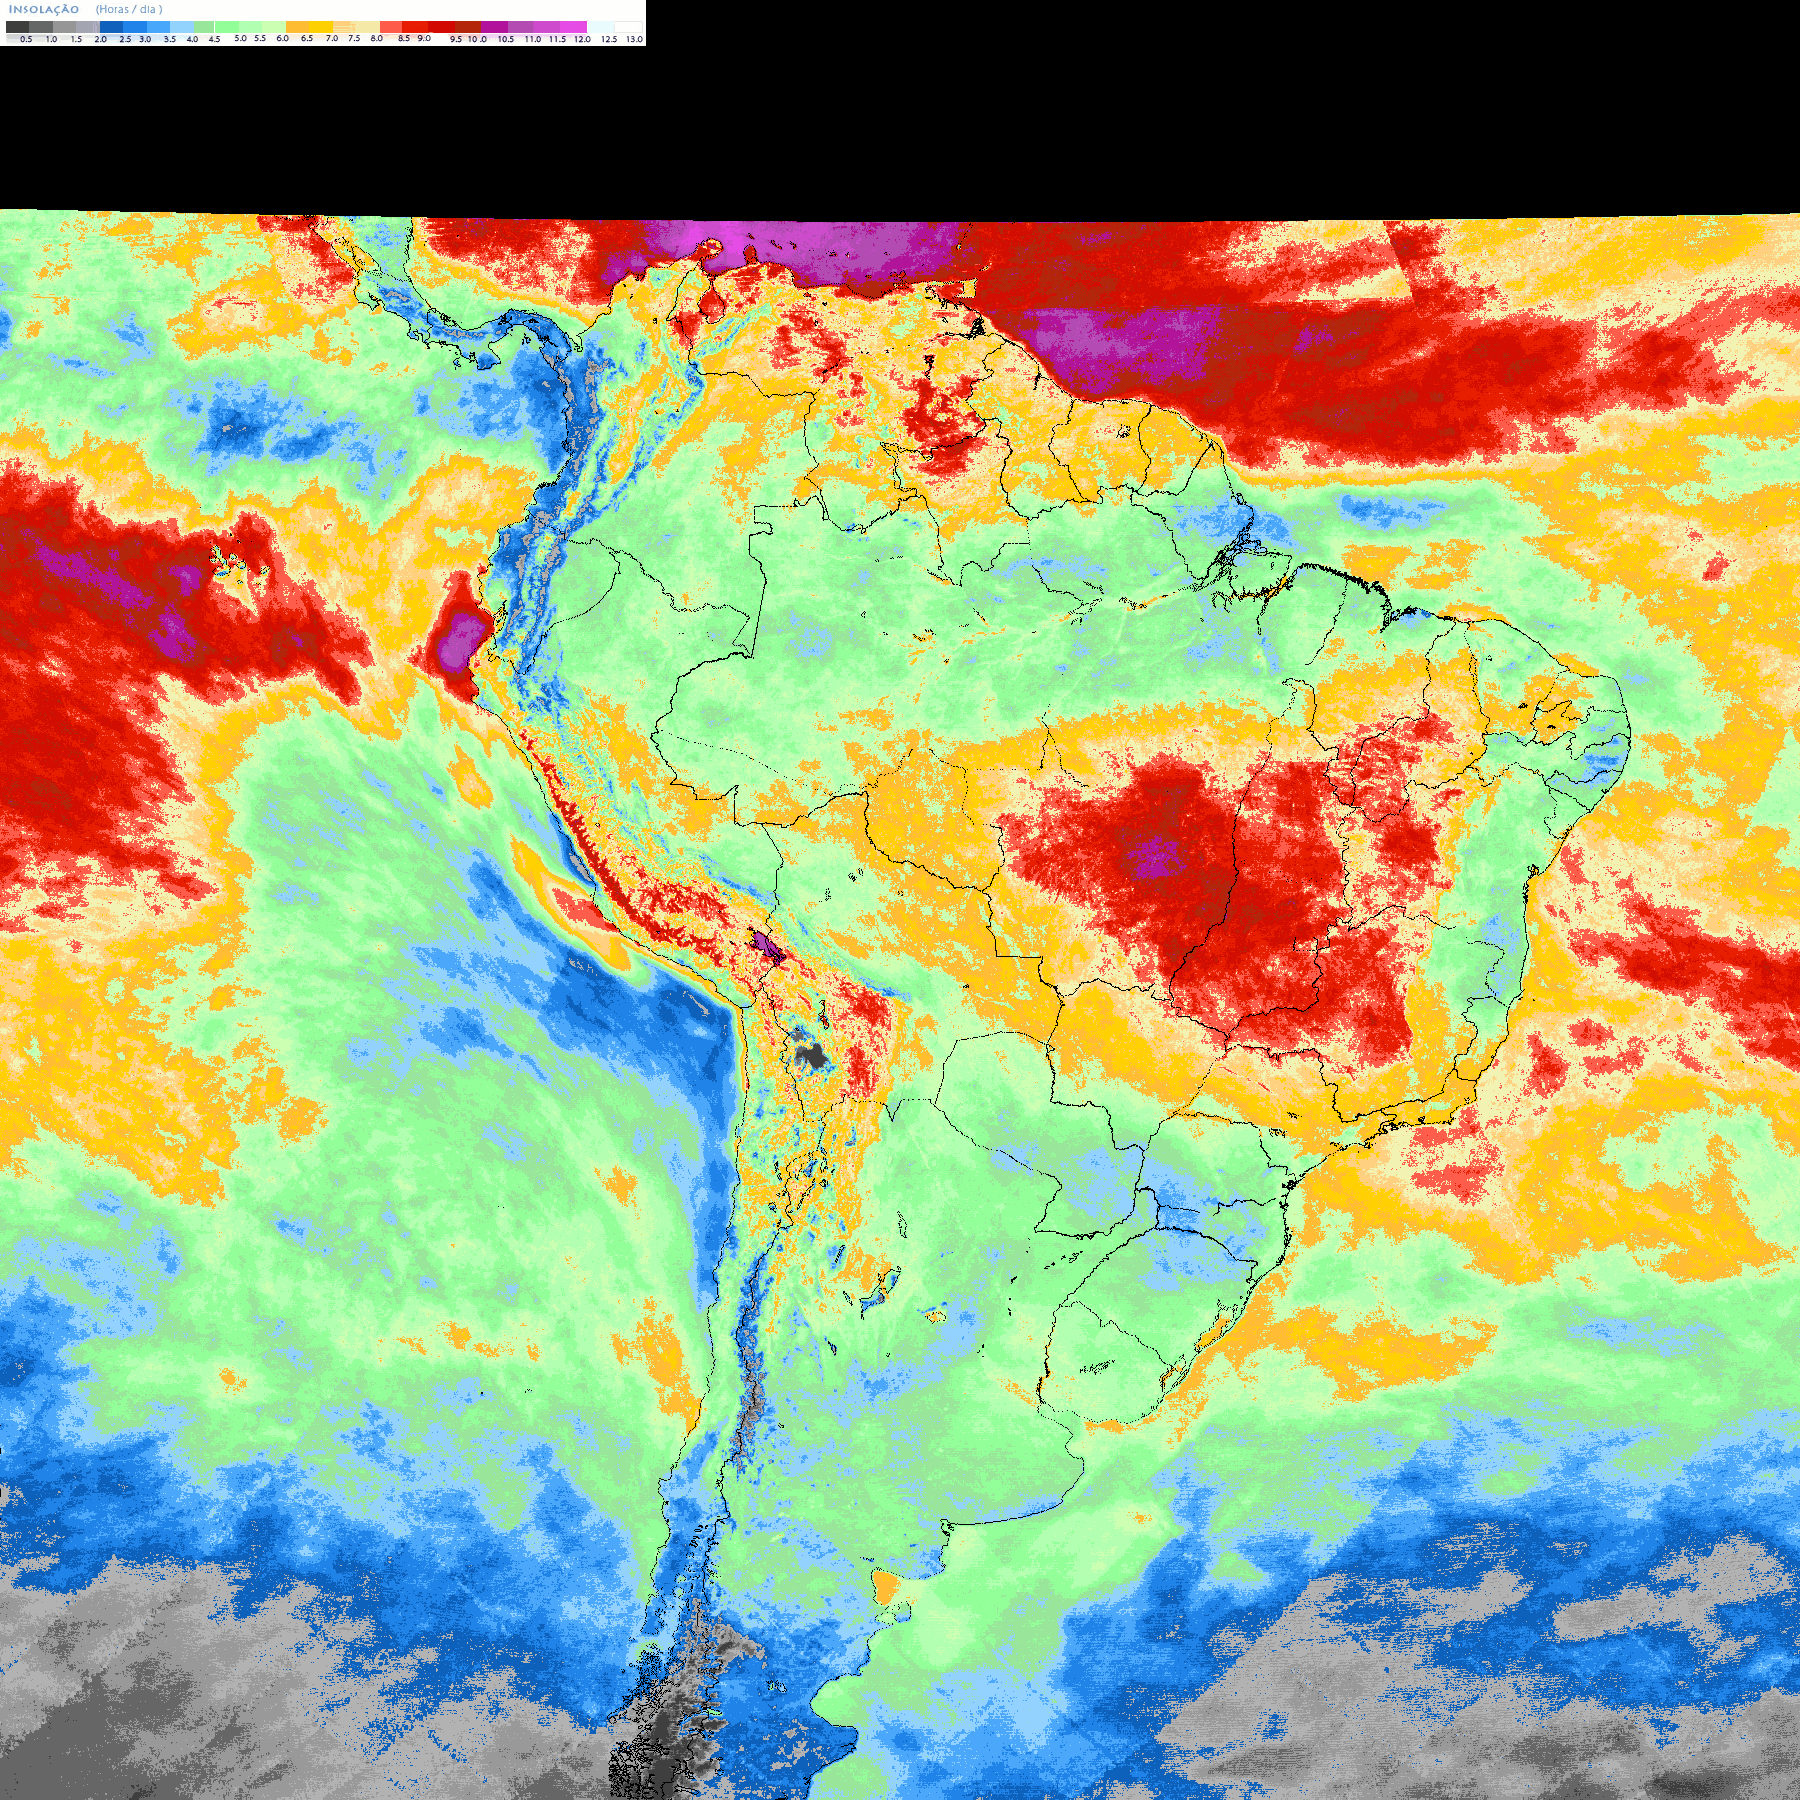Choose the bright magenta swatch before 12.0
1800x1800 pixels.
tap(573, 27)
